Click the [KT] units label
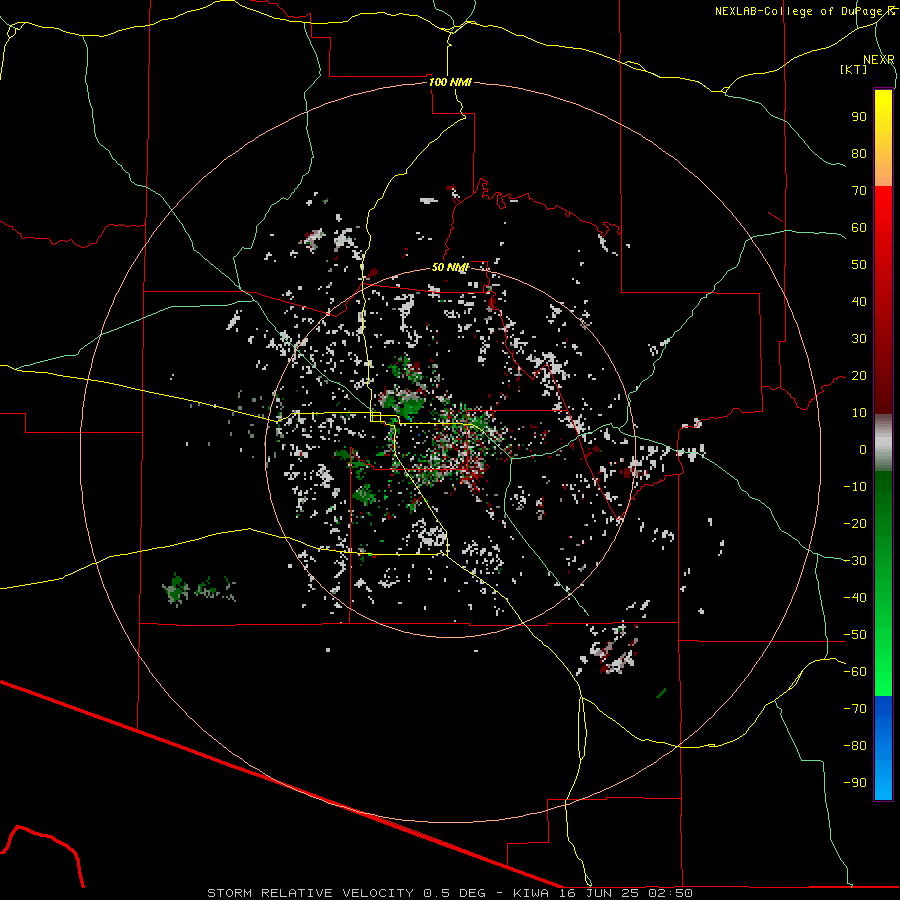The image size is (900, 900). click(854, 69)
